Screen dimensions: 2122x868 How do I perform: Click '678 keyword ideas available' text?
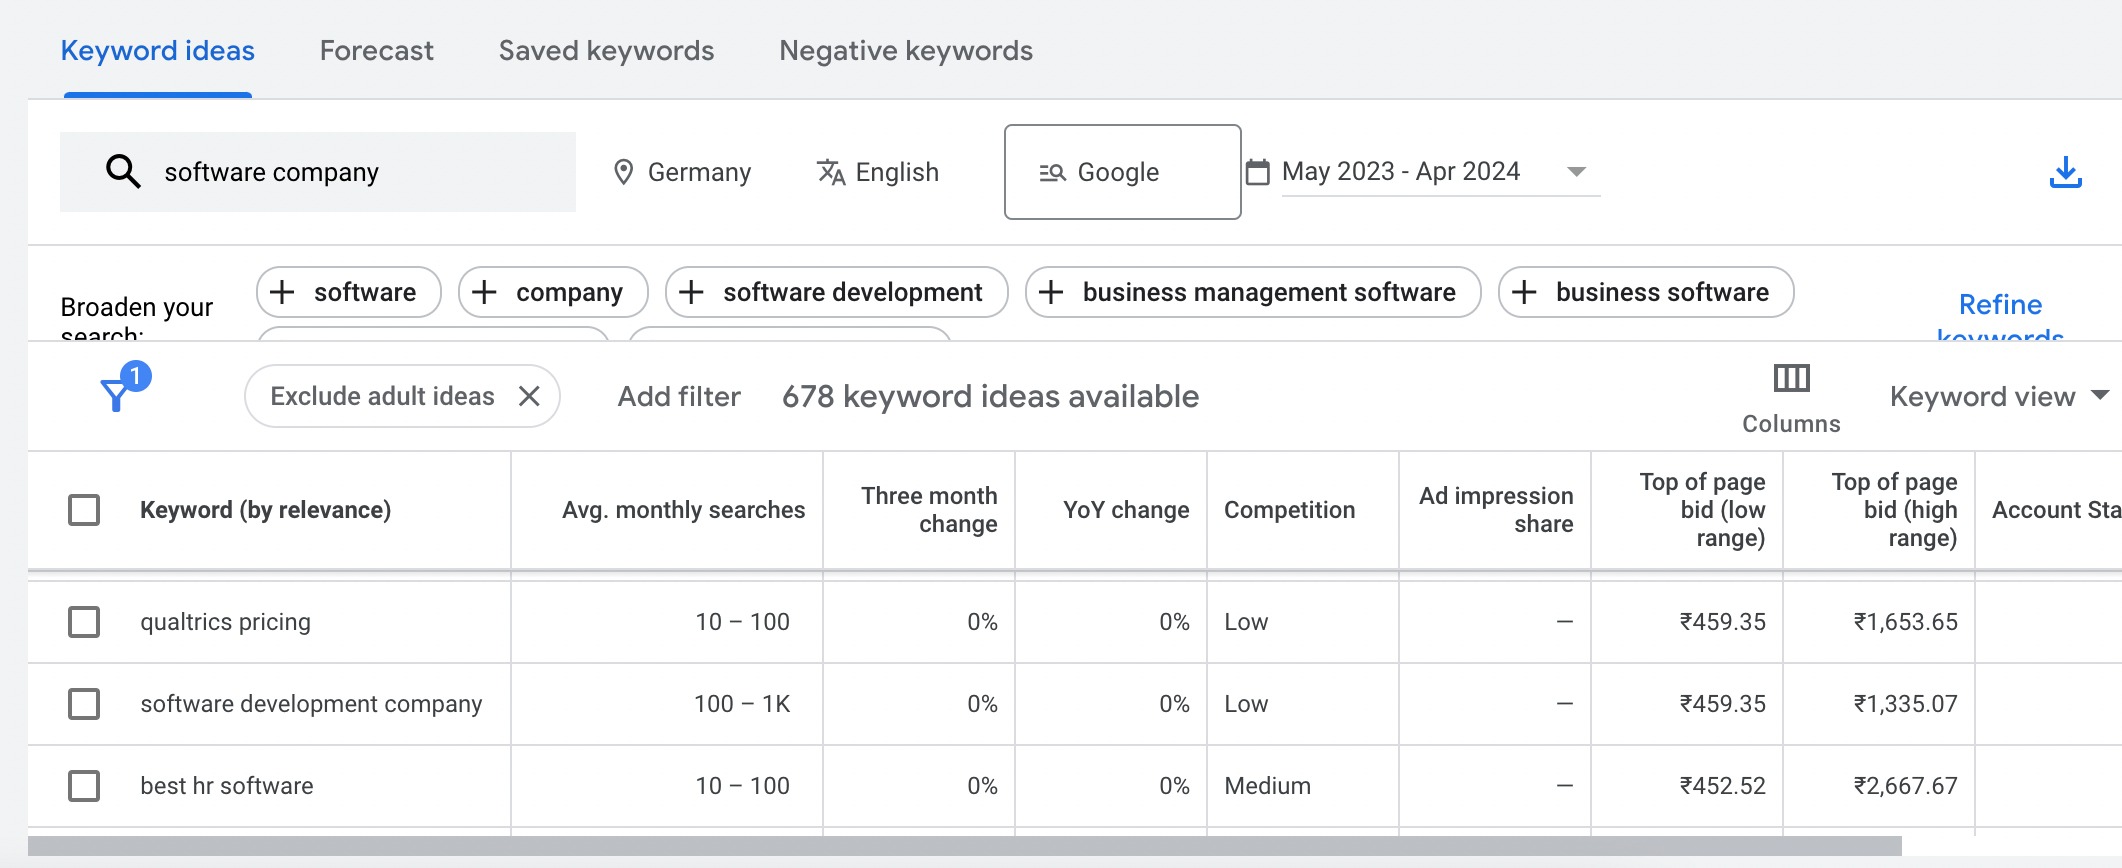coord(990,396)
